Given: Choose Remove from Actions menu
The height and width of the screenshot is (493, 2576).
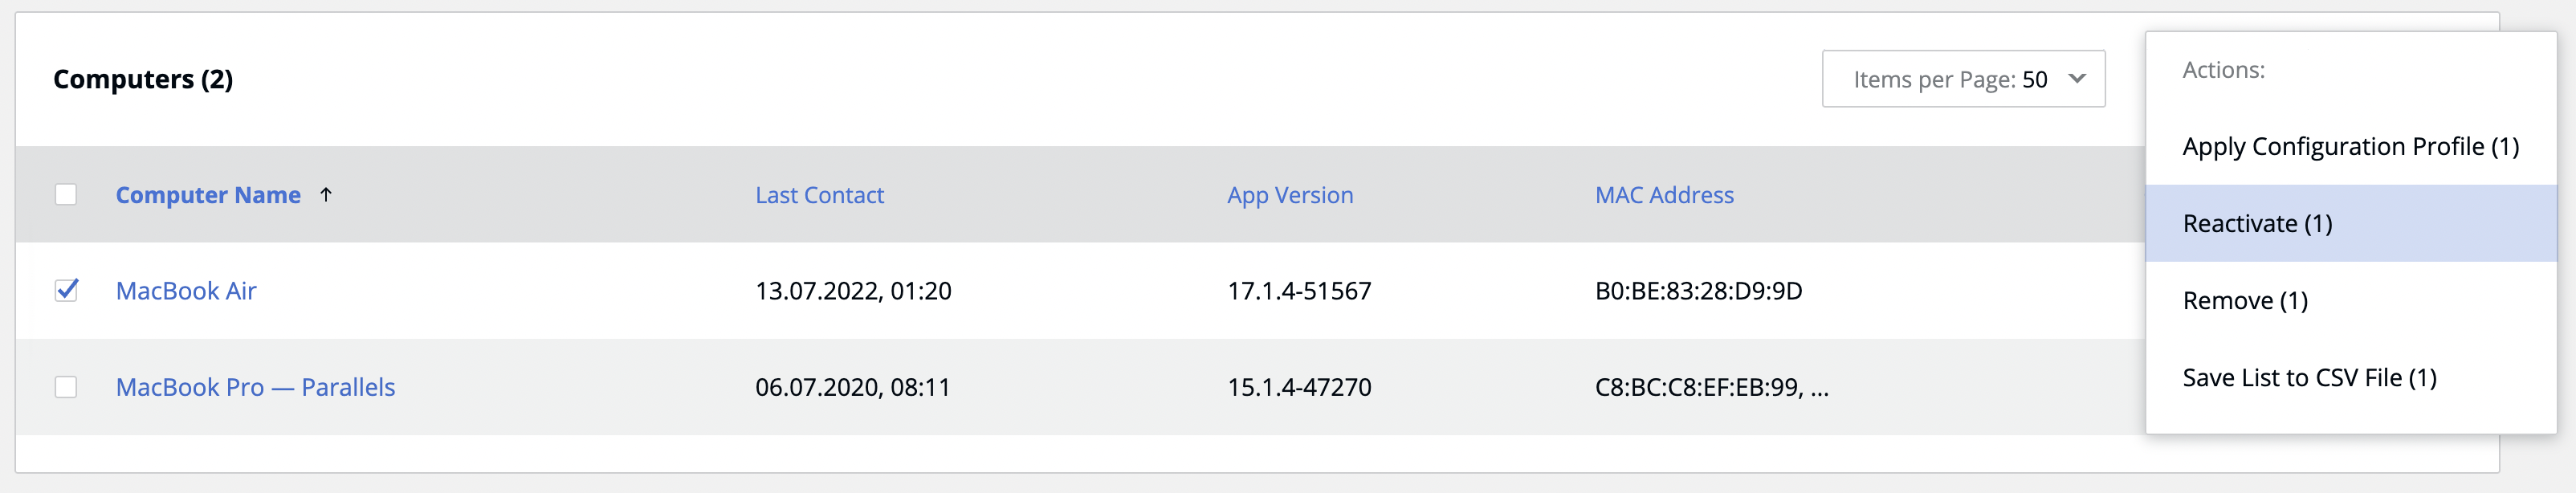Looking at the screenshot, I should coord(2245,301).
